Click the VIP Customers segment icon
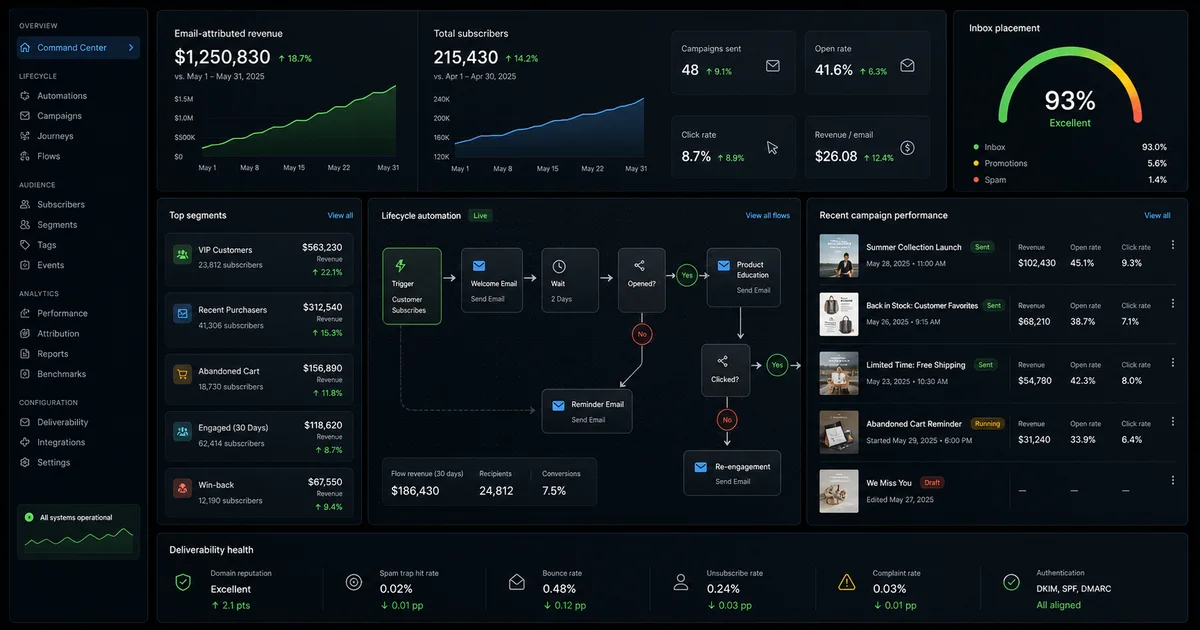This screenshot has height=630, width=1200. click(182, 255)
